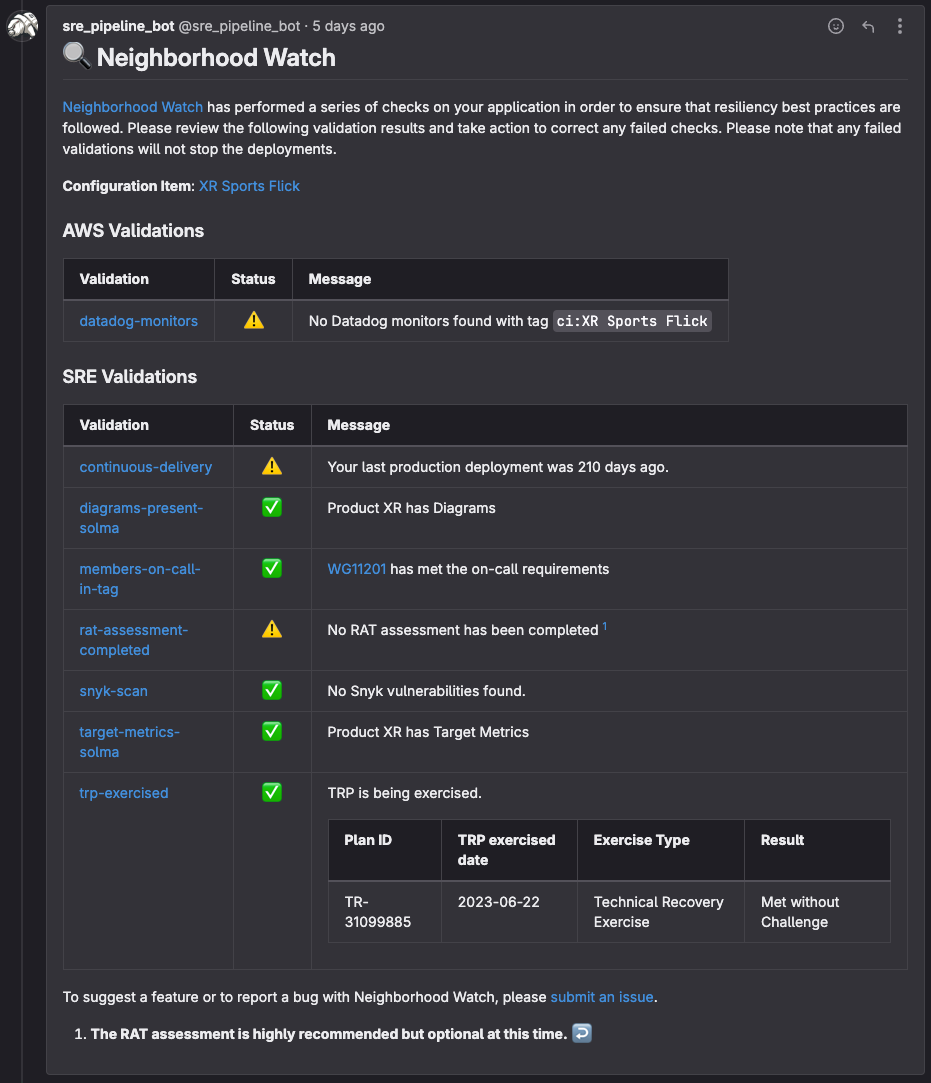Click green check in members-on-call-in-tag row
This screenshot has width=931, height=1083.
click(272, 568)
